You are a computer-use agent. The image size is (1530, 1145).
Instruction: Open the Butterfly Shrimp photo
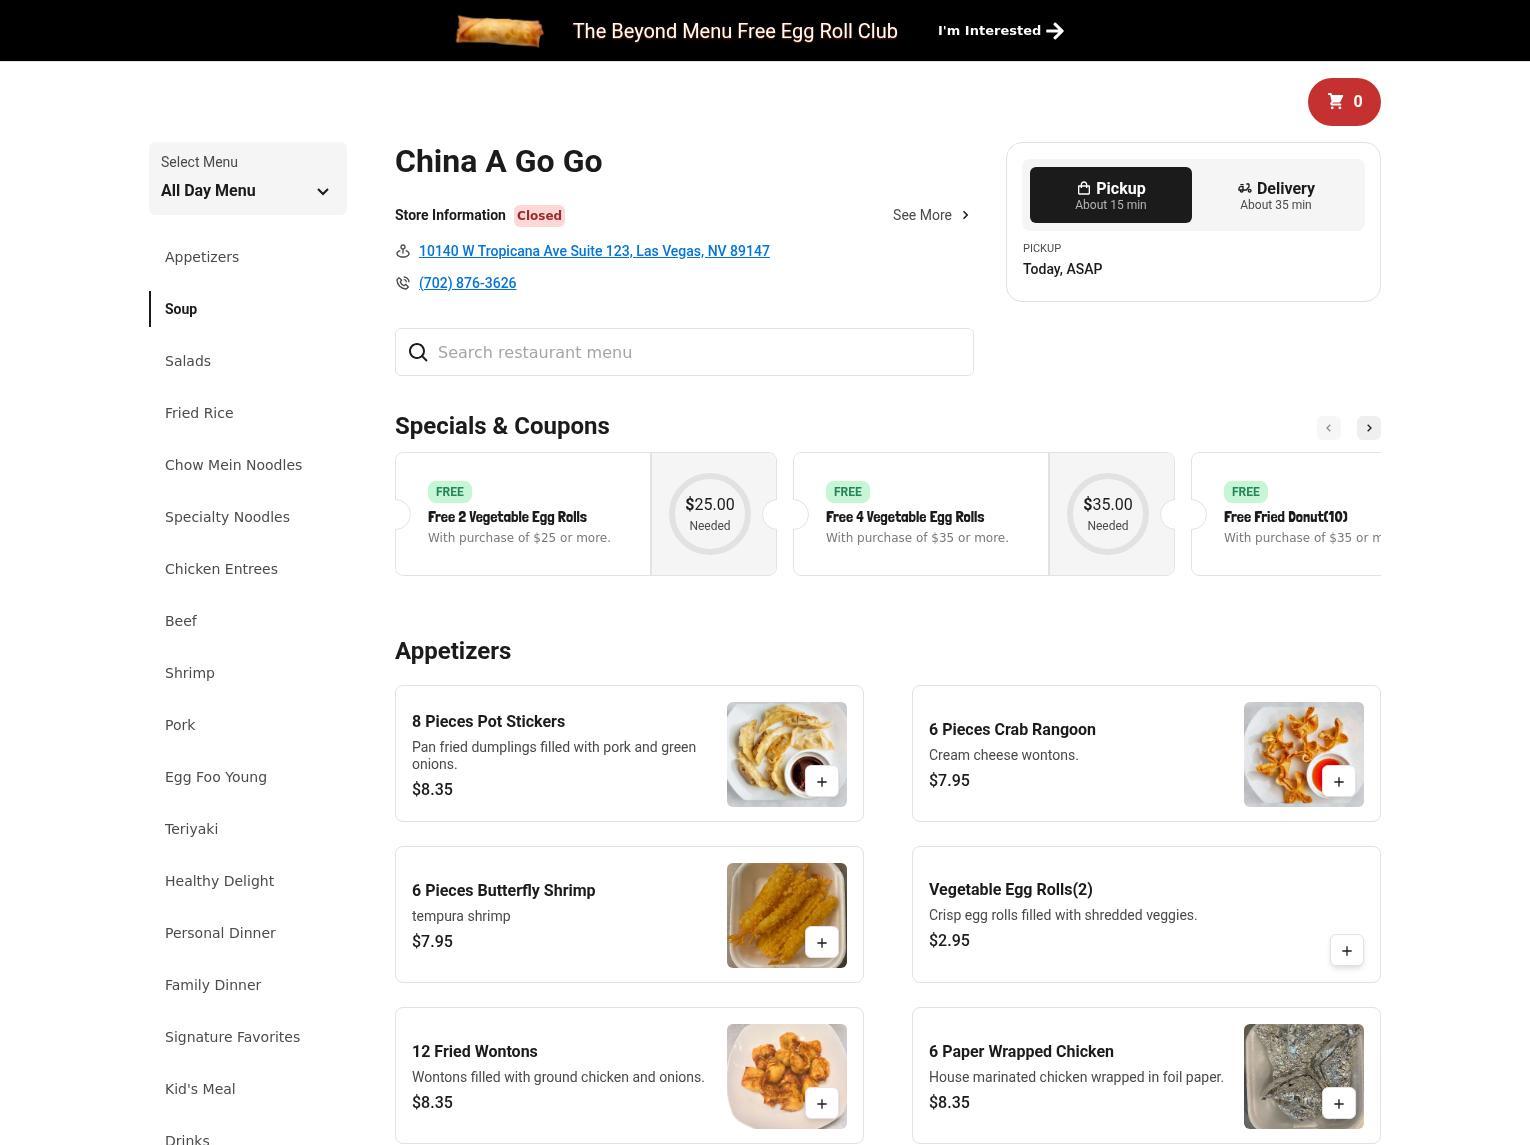click(787, 915)
